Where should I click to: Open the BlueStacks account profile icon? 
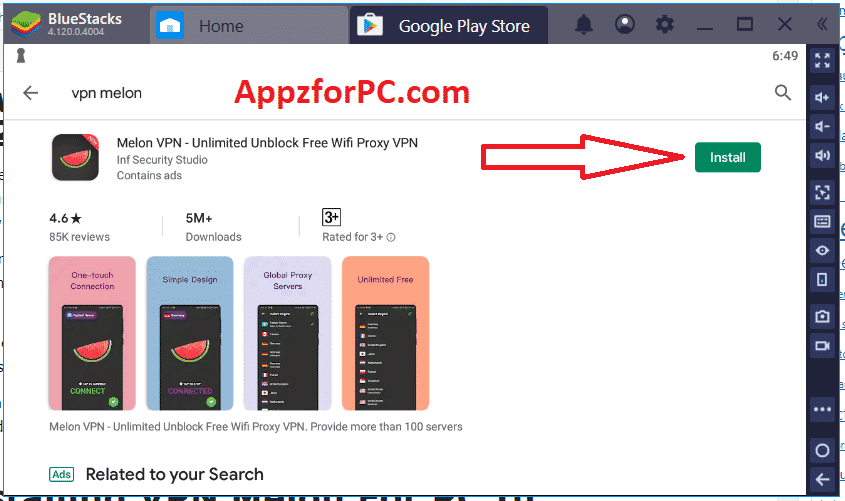(625, 24)
